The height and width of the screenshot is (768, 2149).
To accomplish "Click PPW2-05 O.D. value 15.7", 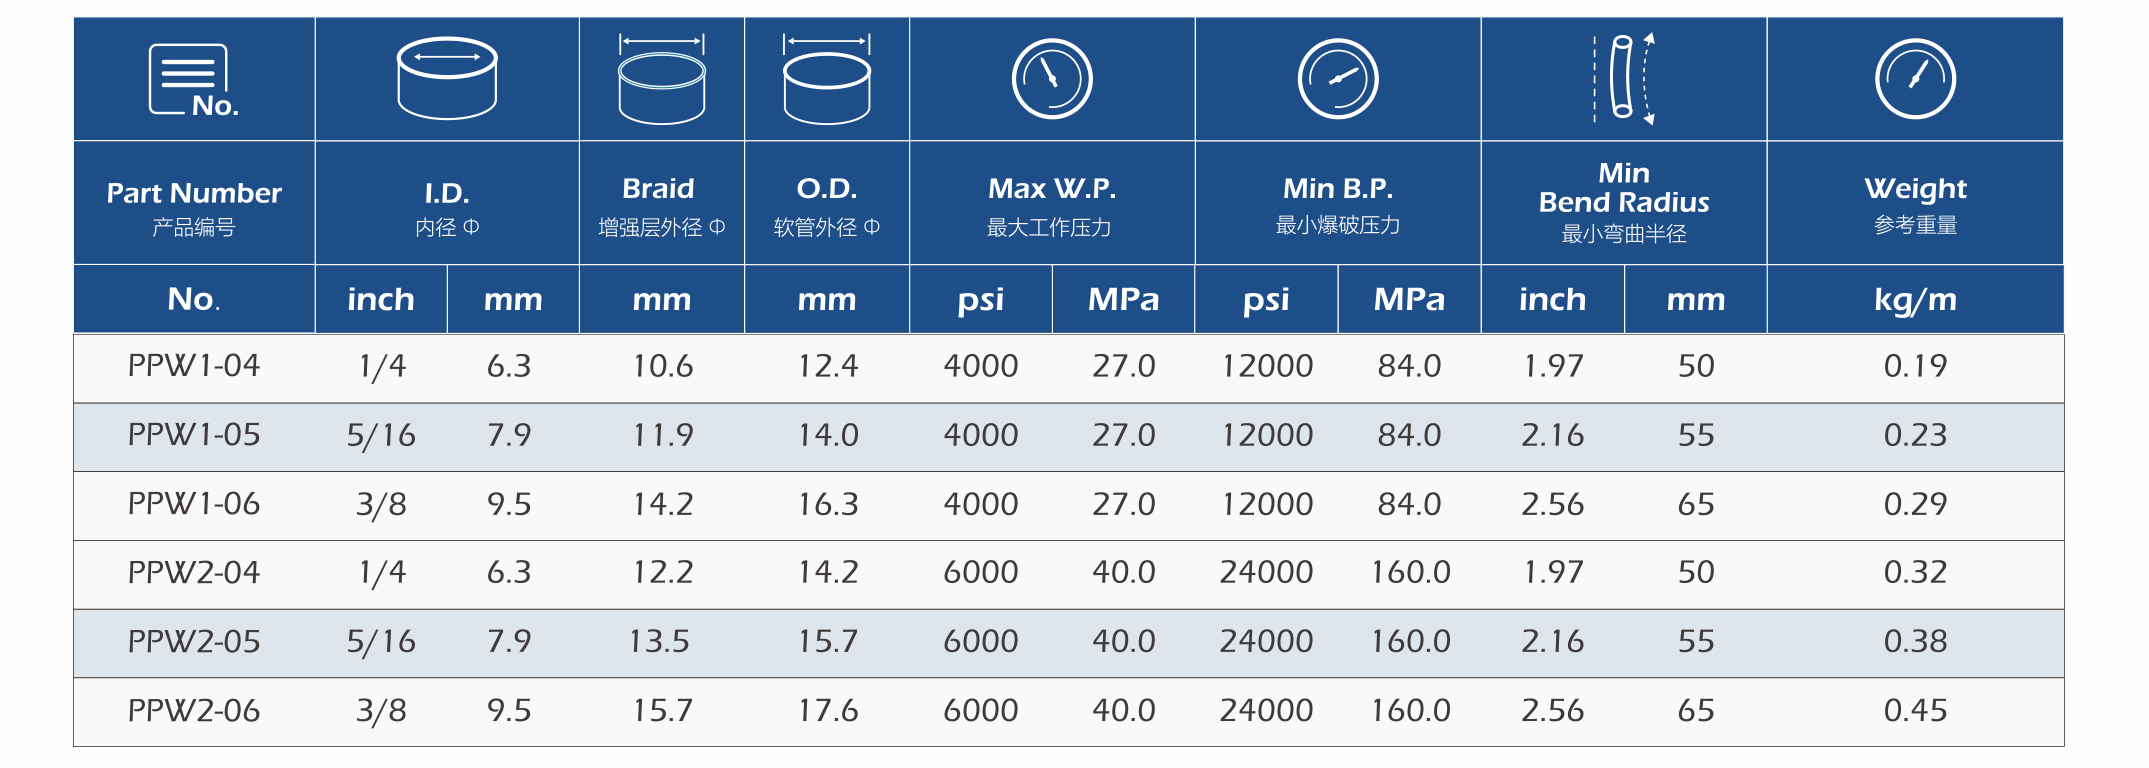I will (x=827, y=642).
